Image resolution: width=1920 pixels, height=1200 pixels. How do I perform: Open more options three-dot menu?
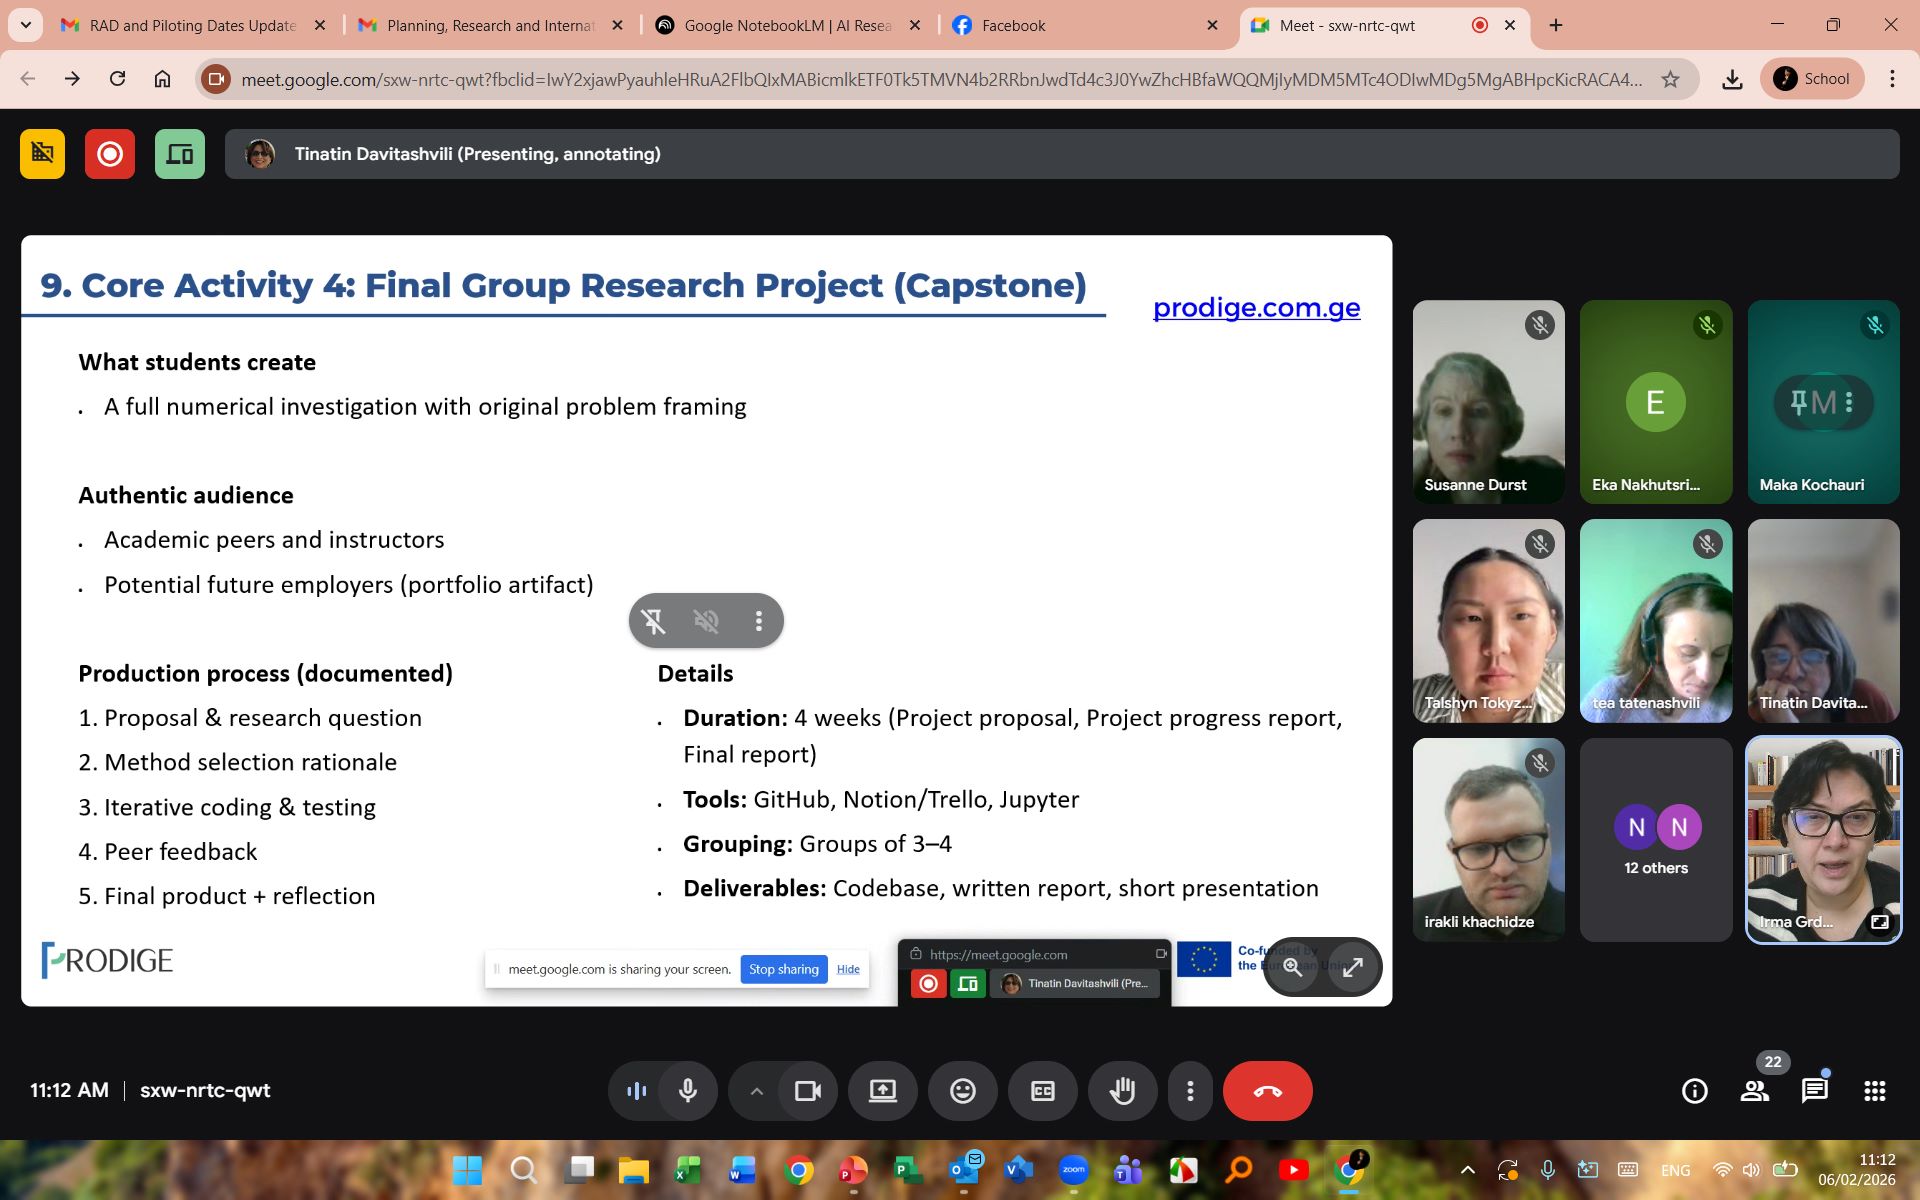(x=1189, y=1091)
